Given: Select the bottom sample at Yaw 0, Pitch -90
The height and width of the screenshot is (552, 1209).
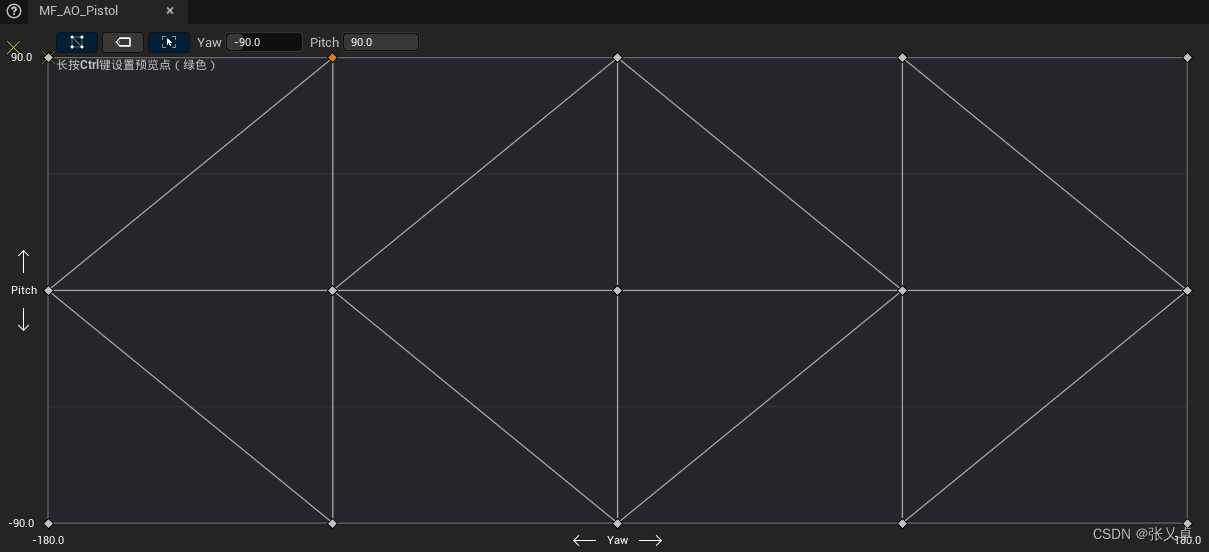Looking at the screenshot, I should pos(617,523).
